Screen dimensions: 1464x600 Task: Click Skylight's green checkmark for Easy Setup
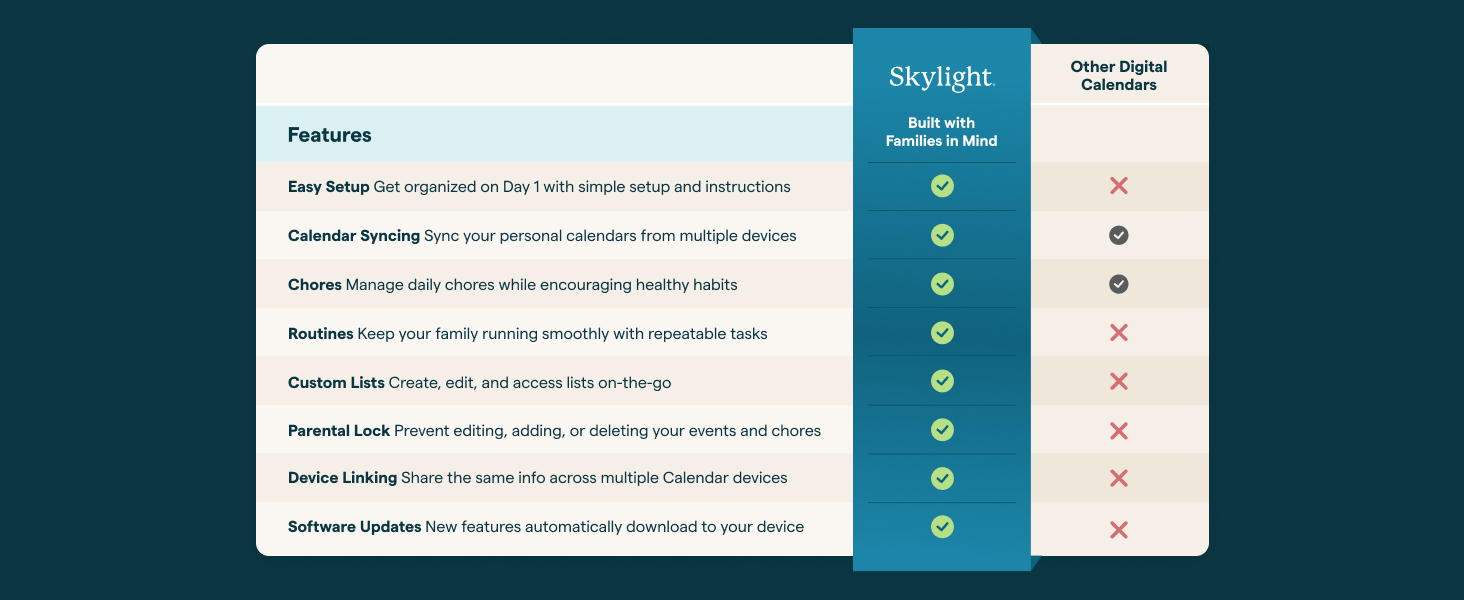[942, 186]
